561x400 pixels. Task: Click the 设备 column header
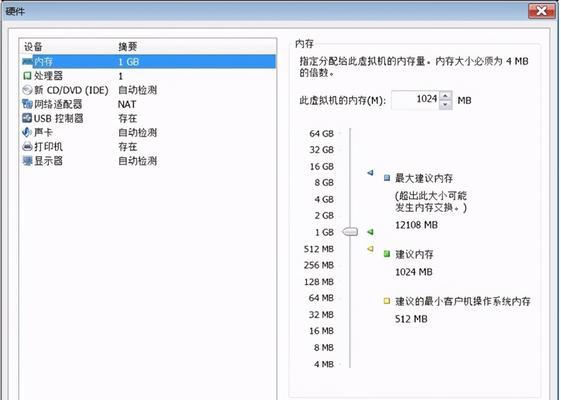pyautogui.click(x=33, y=47)
